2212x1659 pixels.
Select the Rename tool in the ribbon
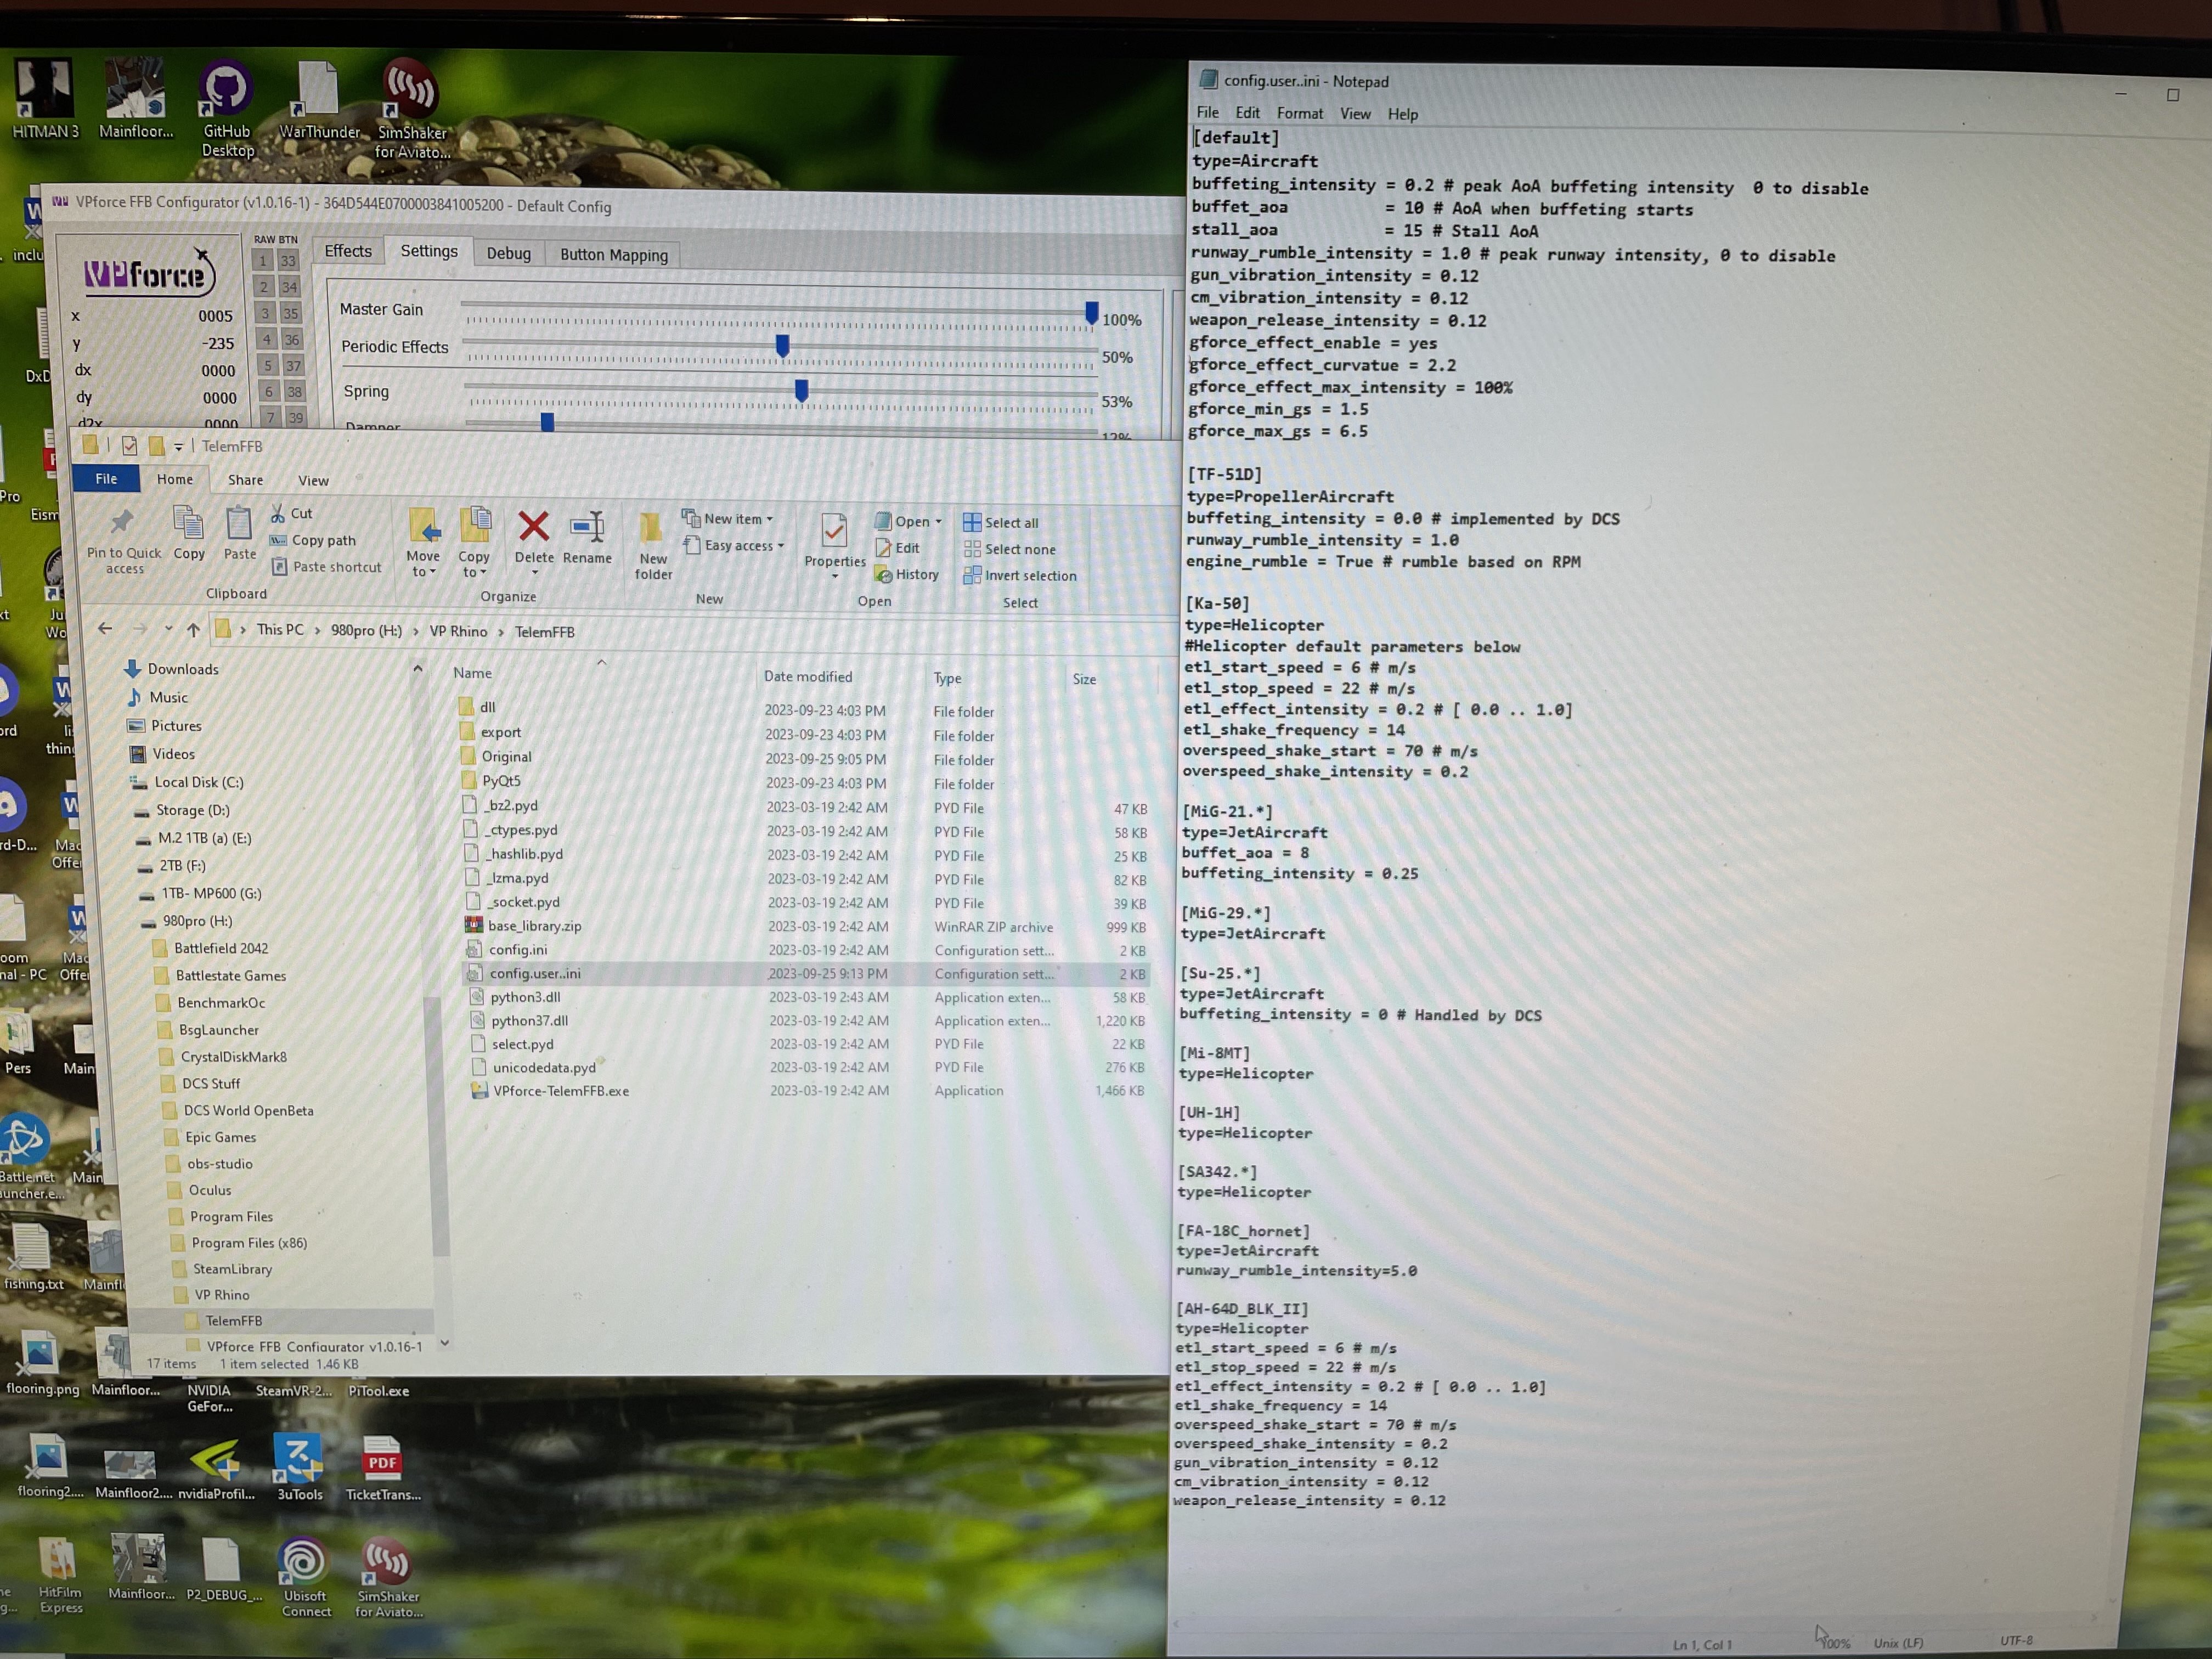click(x=588, y=540)
